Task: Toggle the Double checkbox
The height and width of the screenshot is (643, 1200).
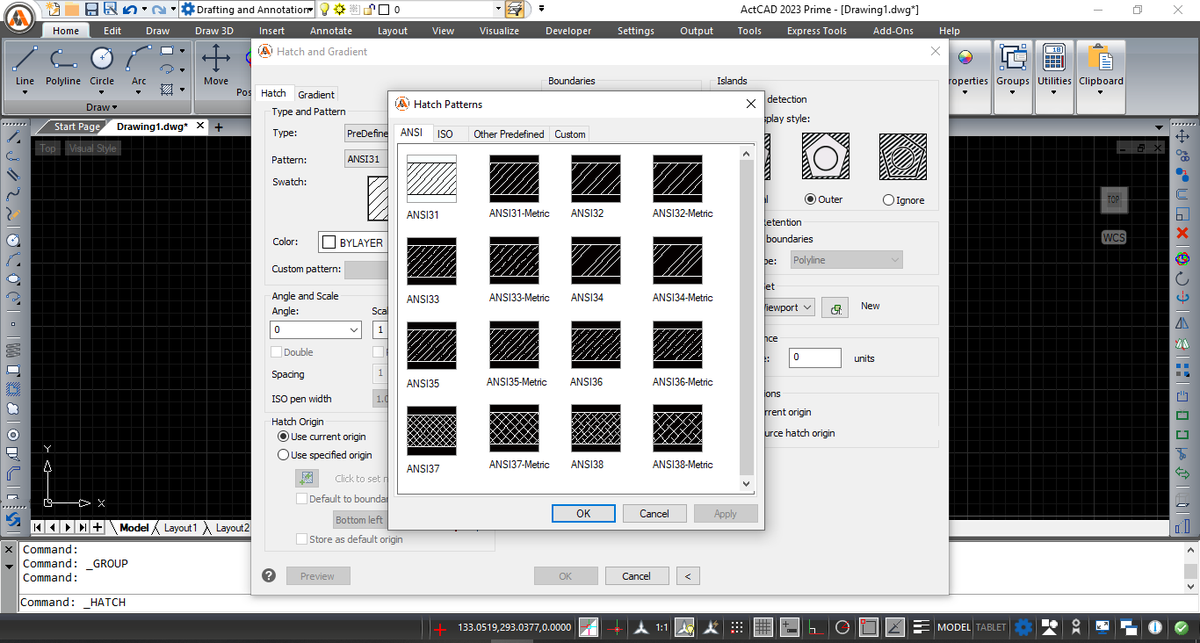Action: click(x=277, y=352)
